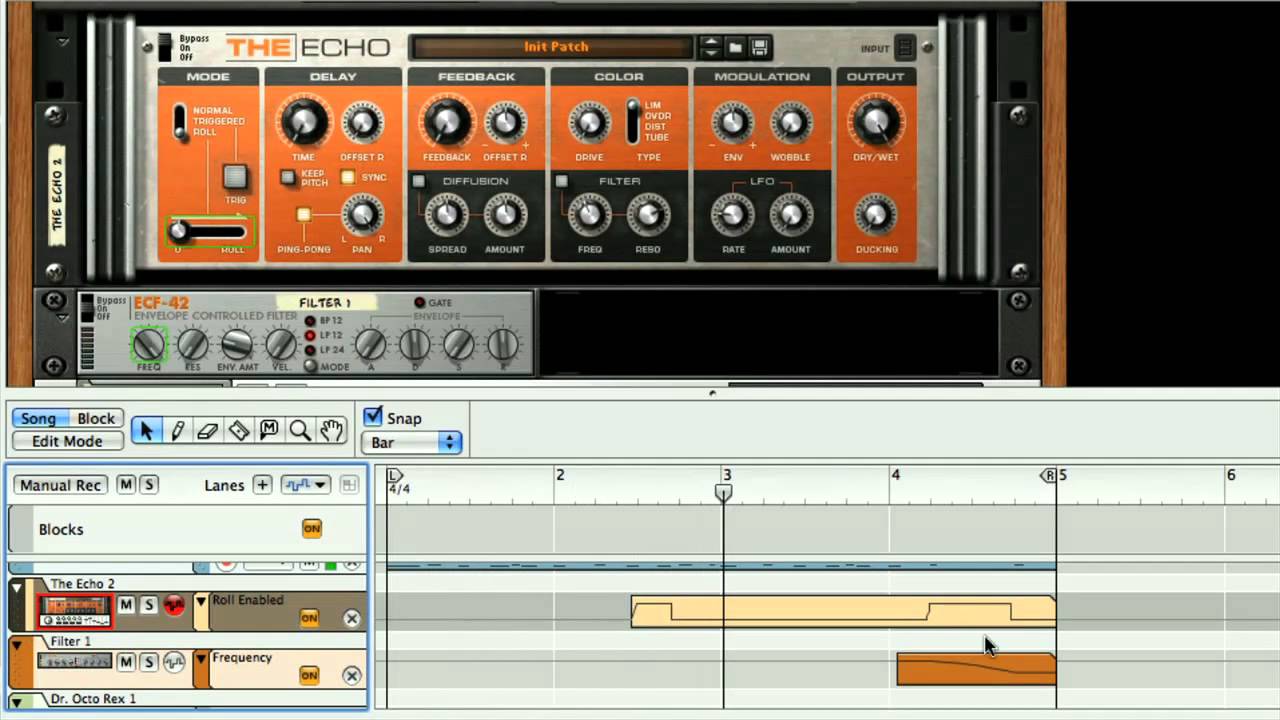This screenshot has width=1280, height=720.
Task: Select the Mute tool
Action: click(269, 430)
